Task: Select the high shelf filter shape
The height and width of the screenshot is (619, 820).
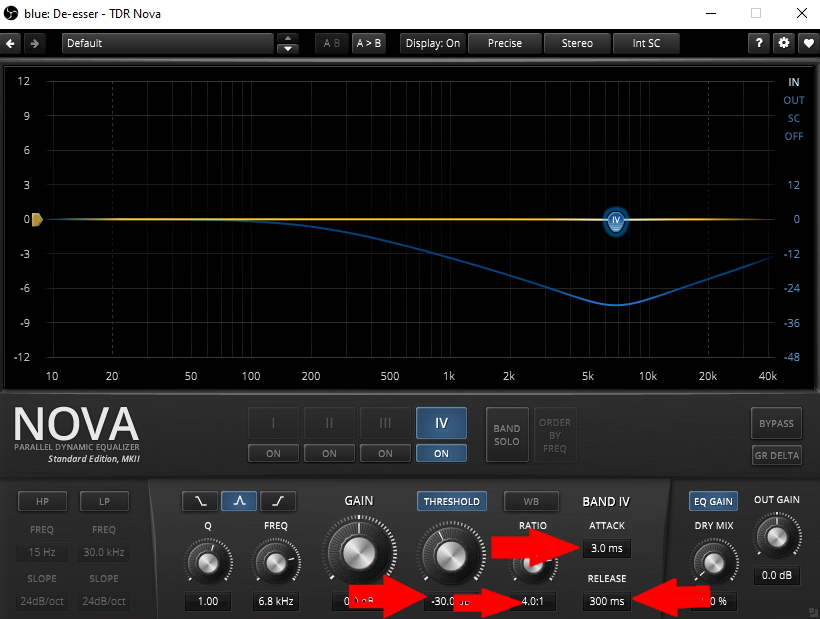Action: pyautogui.click(x=277, y=501)
